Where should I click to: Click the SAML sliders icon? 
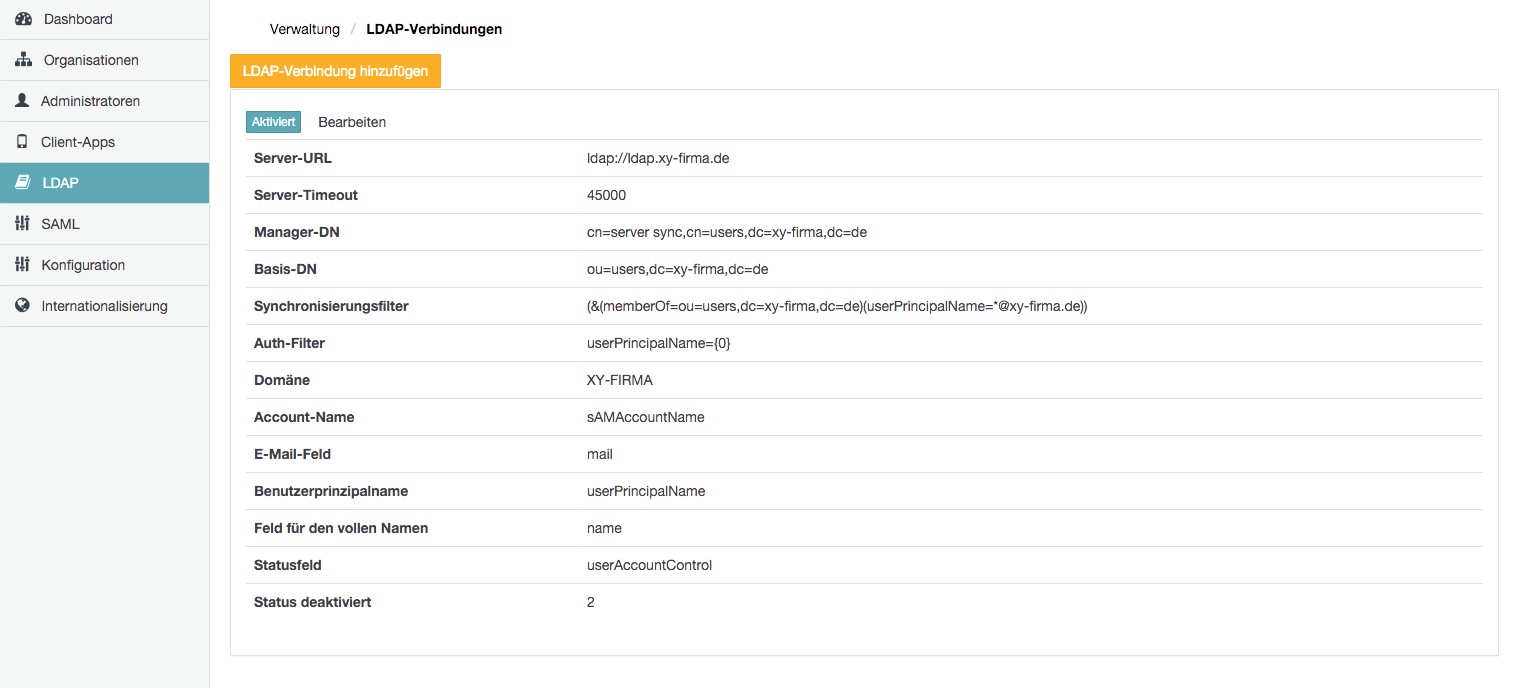22,224
